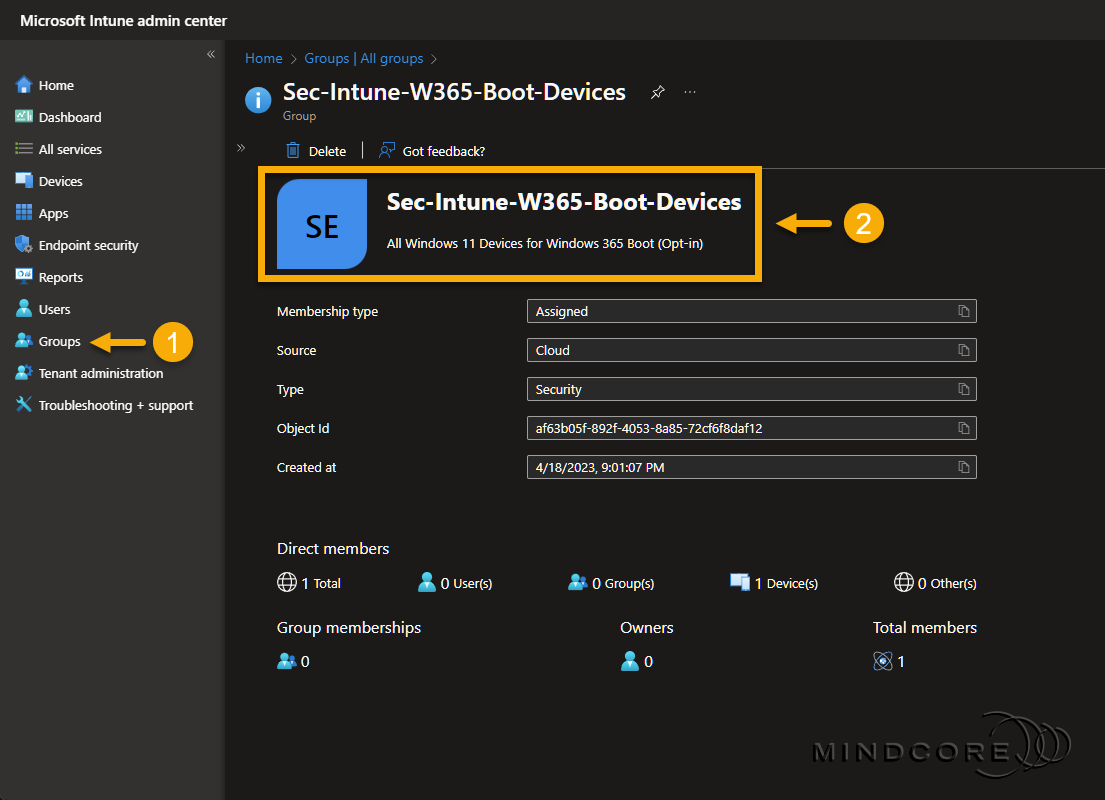View the 1 Device(s) direct member

pos(782,583)
